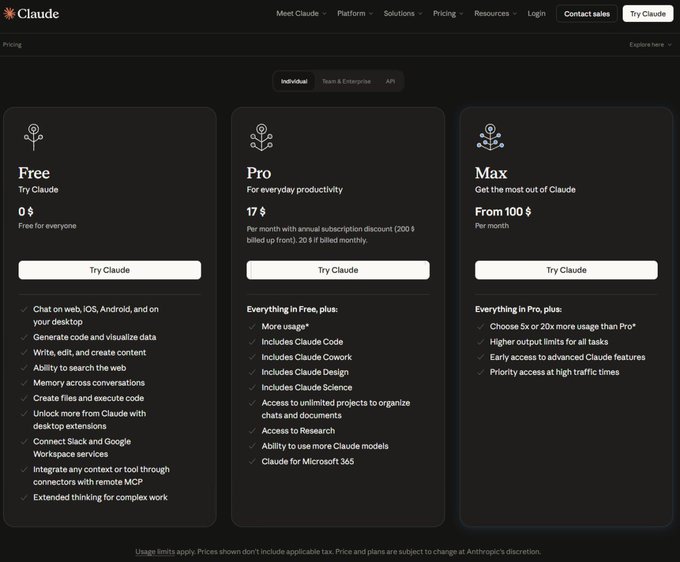The height and width of the screenshot is (562, 680).
Task: Click checkmark beside Access to Research
Action: [252, 431]
